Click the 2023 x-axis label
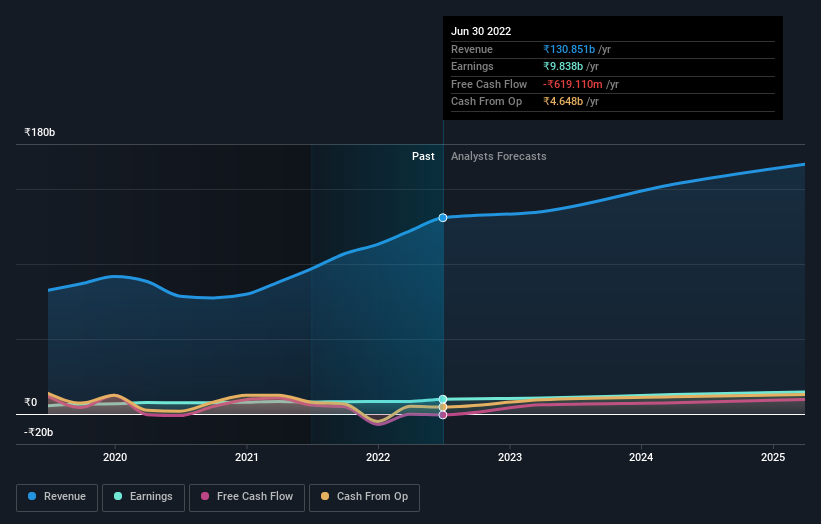Screen dimensions: 821x524 coord(510,458)
